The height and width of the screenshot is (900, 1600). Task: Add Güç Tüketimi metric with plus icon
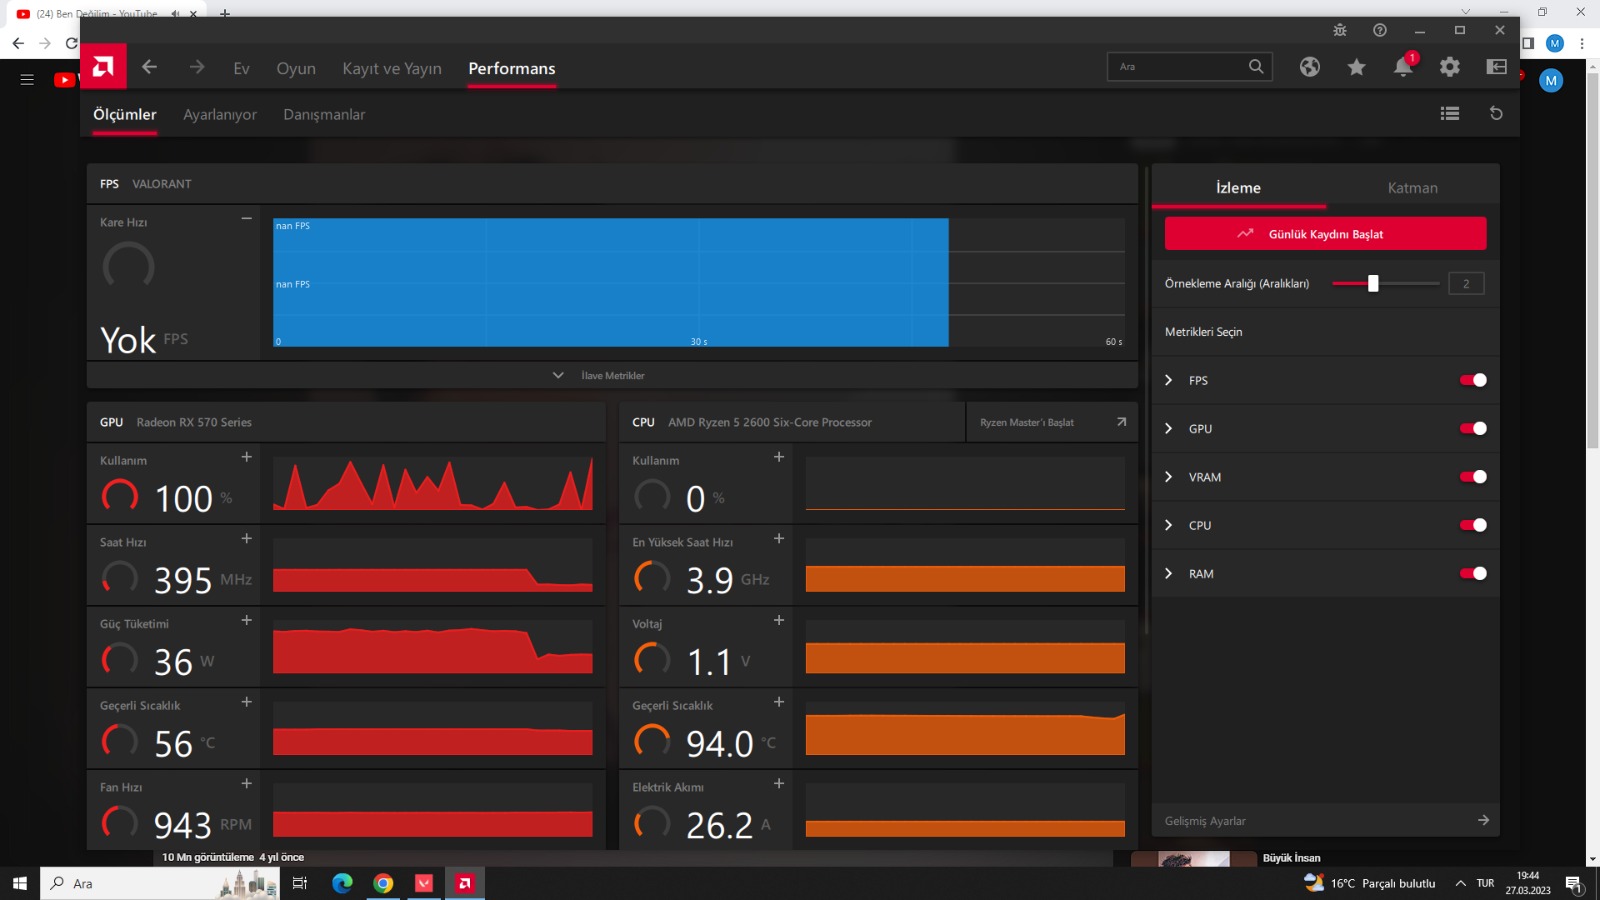click(x=246, y=621)
